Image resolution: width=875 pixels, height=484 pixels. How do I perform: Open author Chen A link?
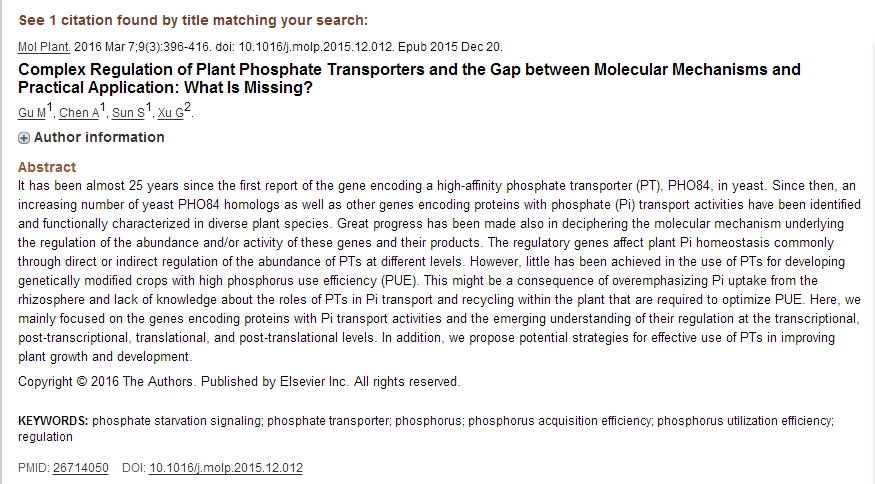79,113
